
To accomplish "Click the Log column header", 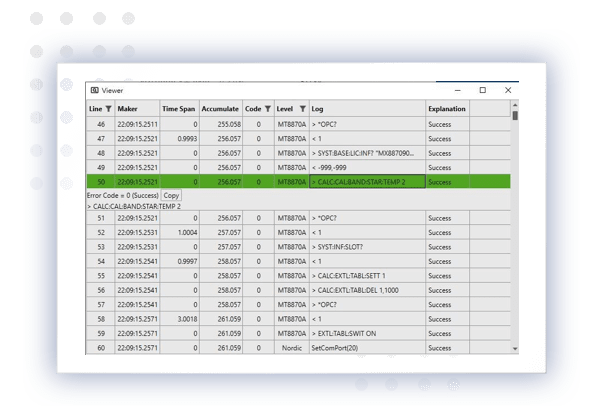I will 317,108.
